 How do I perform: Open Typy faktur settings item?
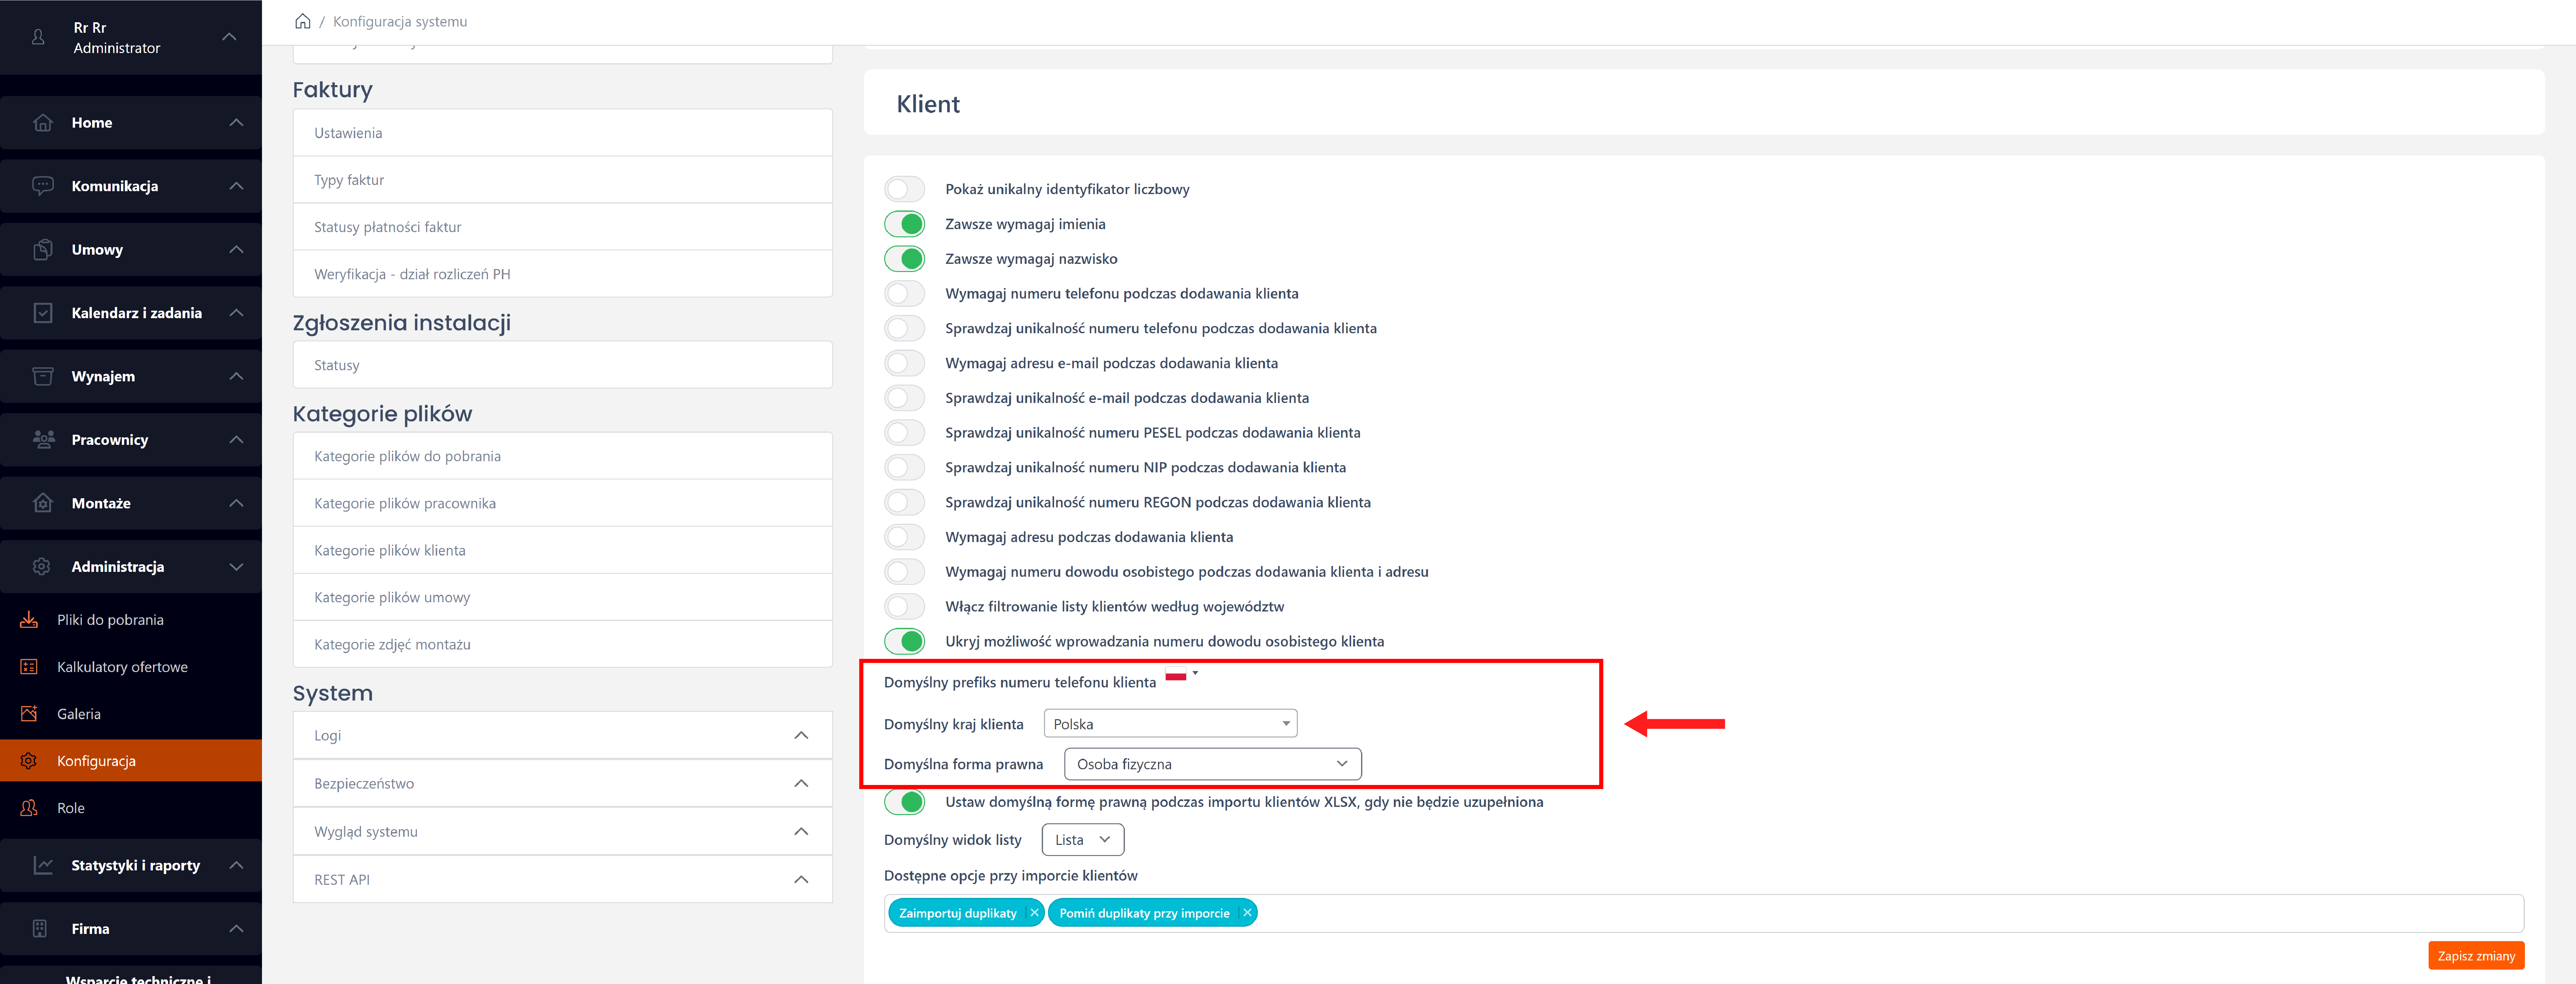(562, 180)
